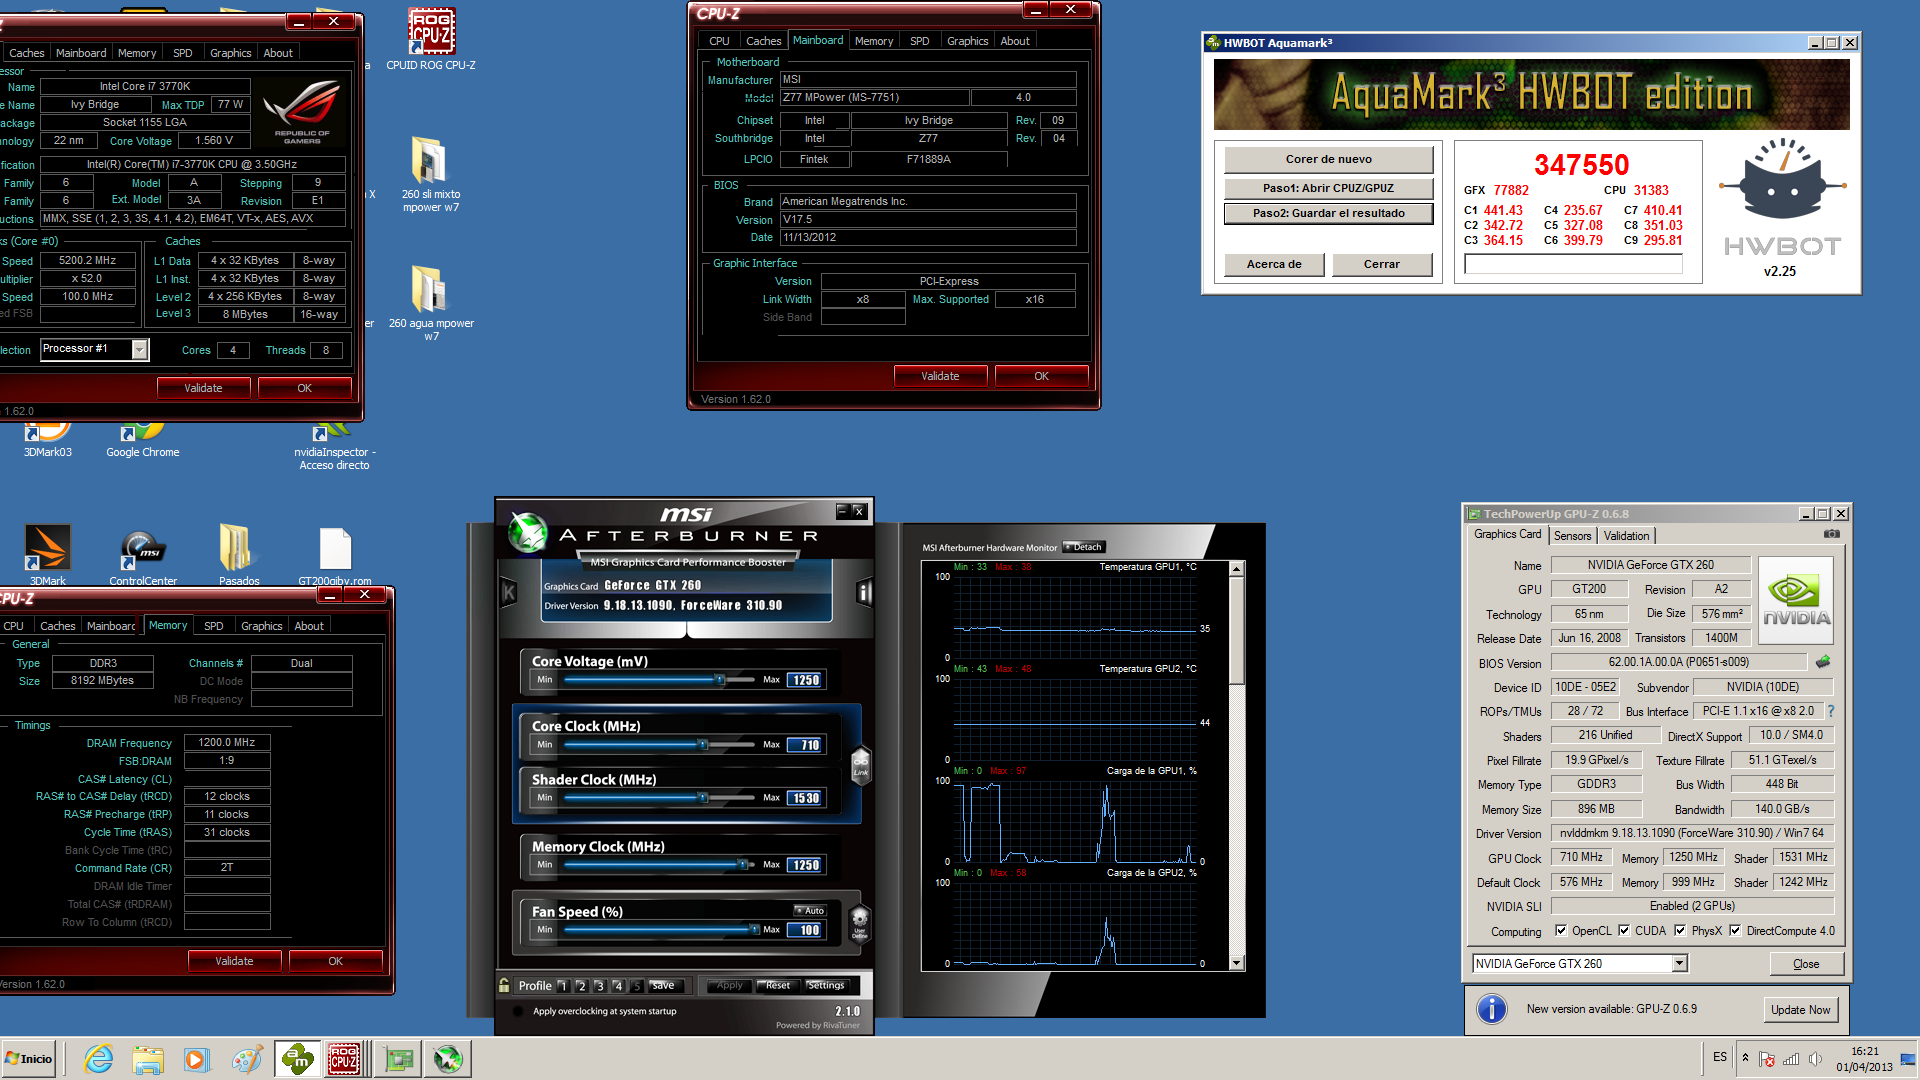
Task: Click the Bus Interface question mark icon
Action: point(1831,711)
